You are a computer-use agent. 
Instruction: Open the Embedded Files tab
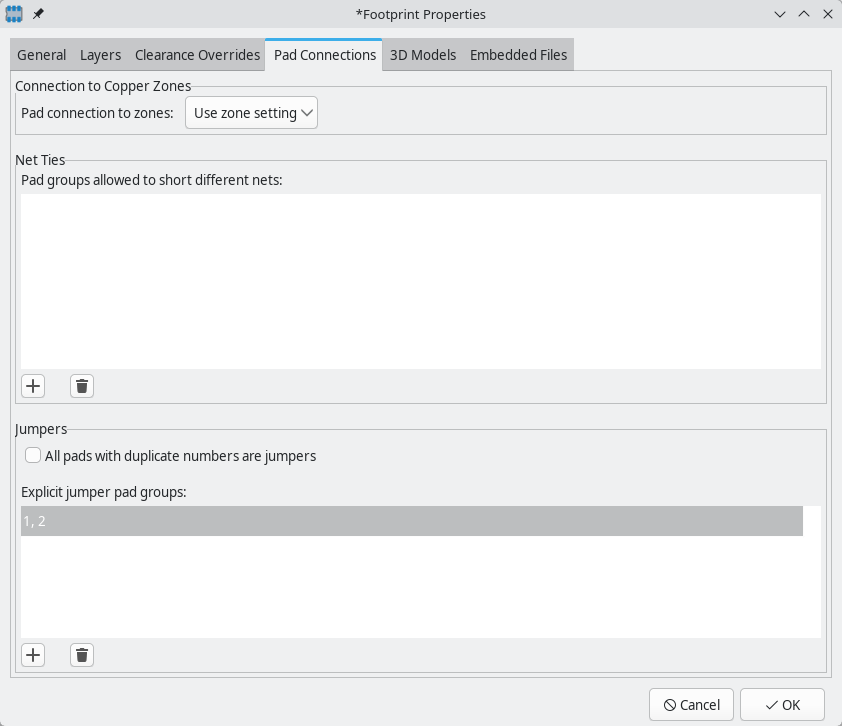[x=518, y=55]
